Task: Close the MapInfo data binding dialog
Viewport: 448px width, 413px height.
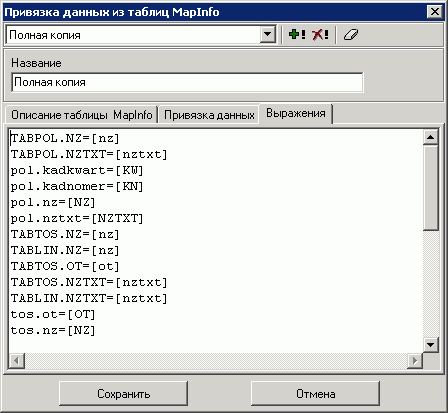Action: [435, 12]
